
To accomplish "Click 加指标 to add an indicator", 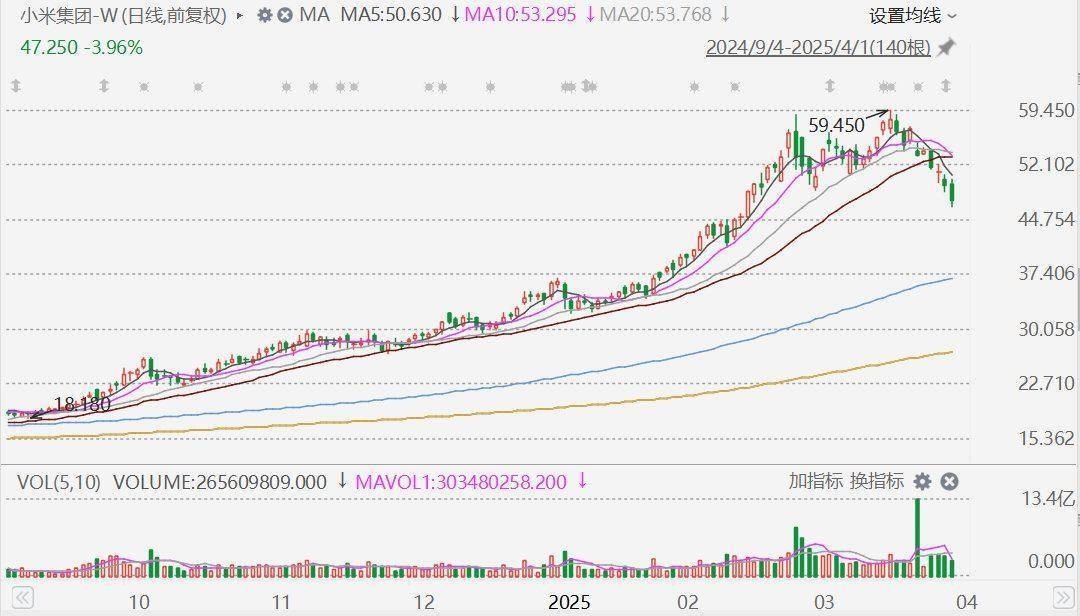I will 815,482.
